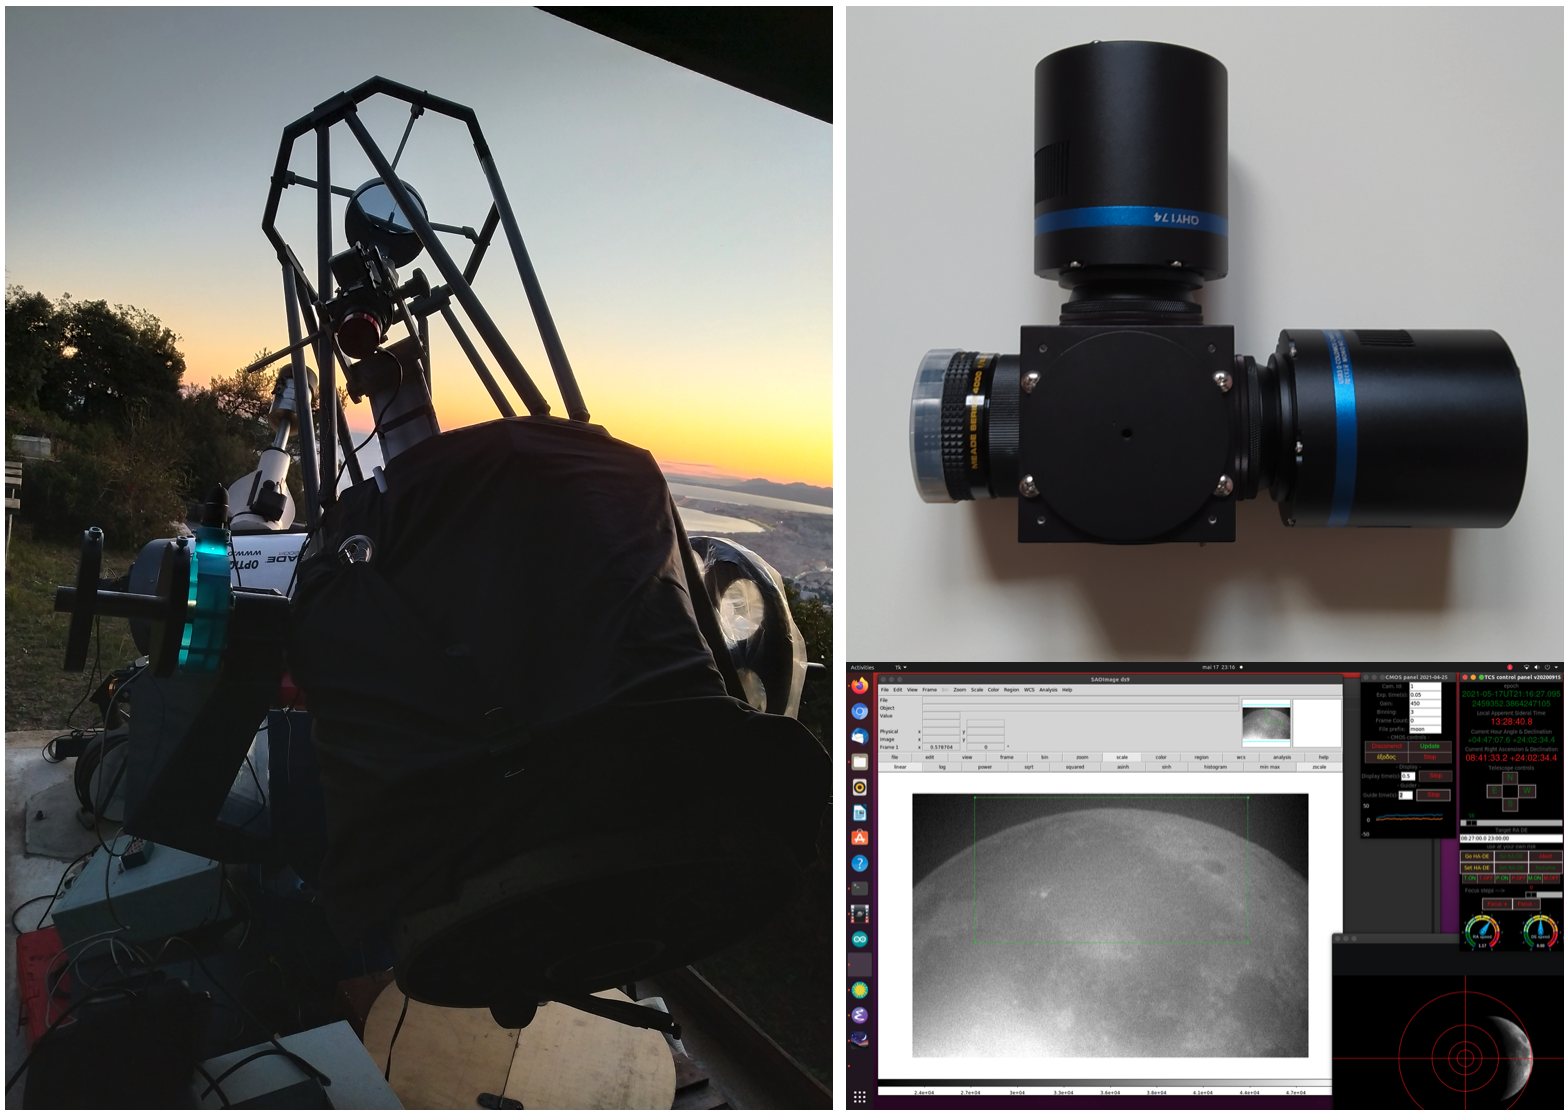The image size is (1568, 1113).
Task: Open ds9 Edit menu
Action: point(897,690)
